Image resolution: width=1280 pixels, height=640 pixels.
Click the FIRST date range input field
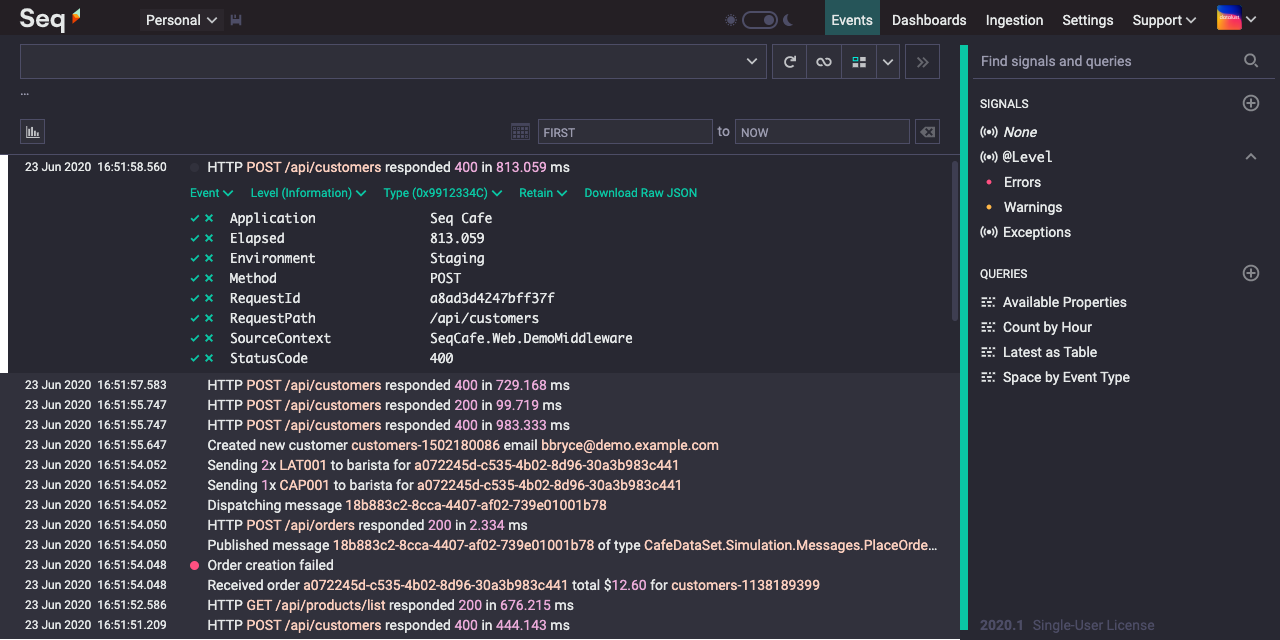[x=624, y=132]
